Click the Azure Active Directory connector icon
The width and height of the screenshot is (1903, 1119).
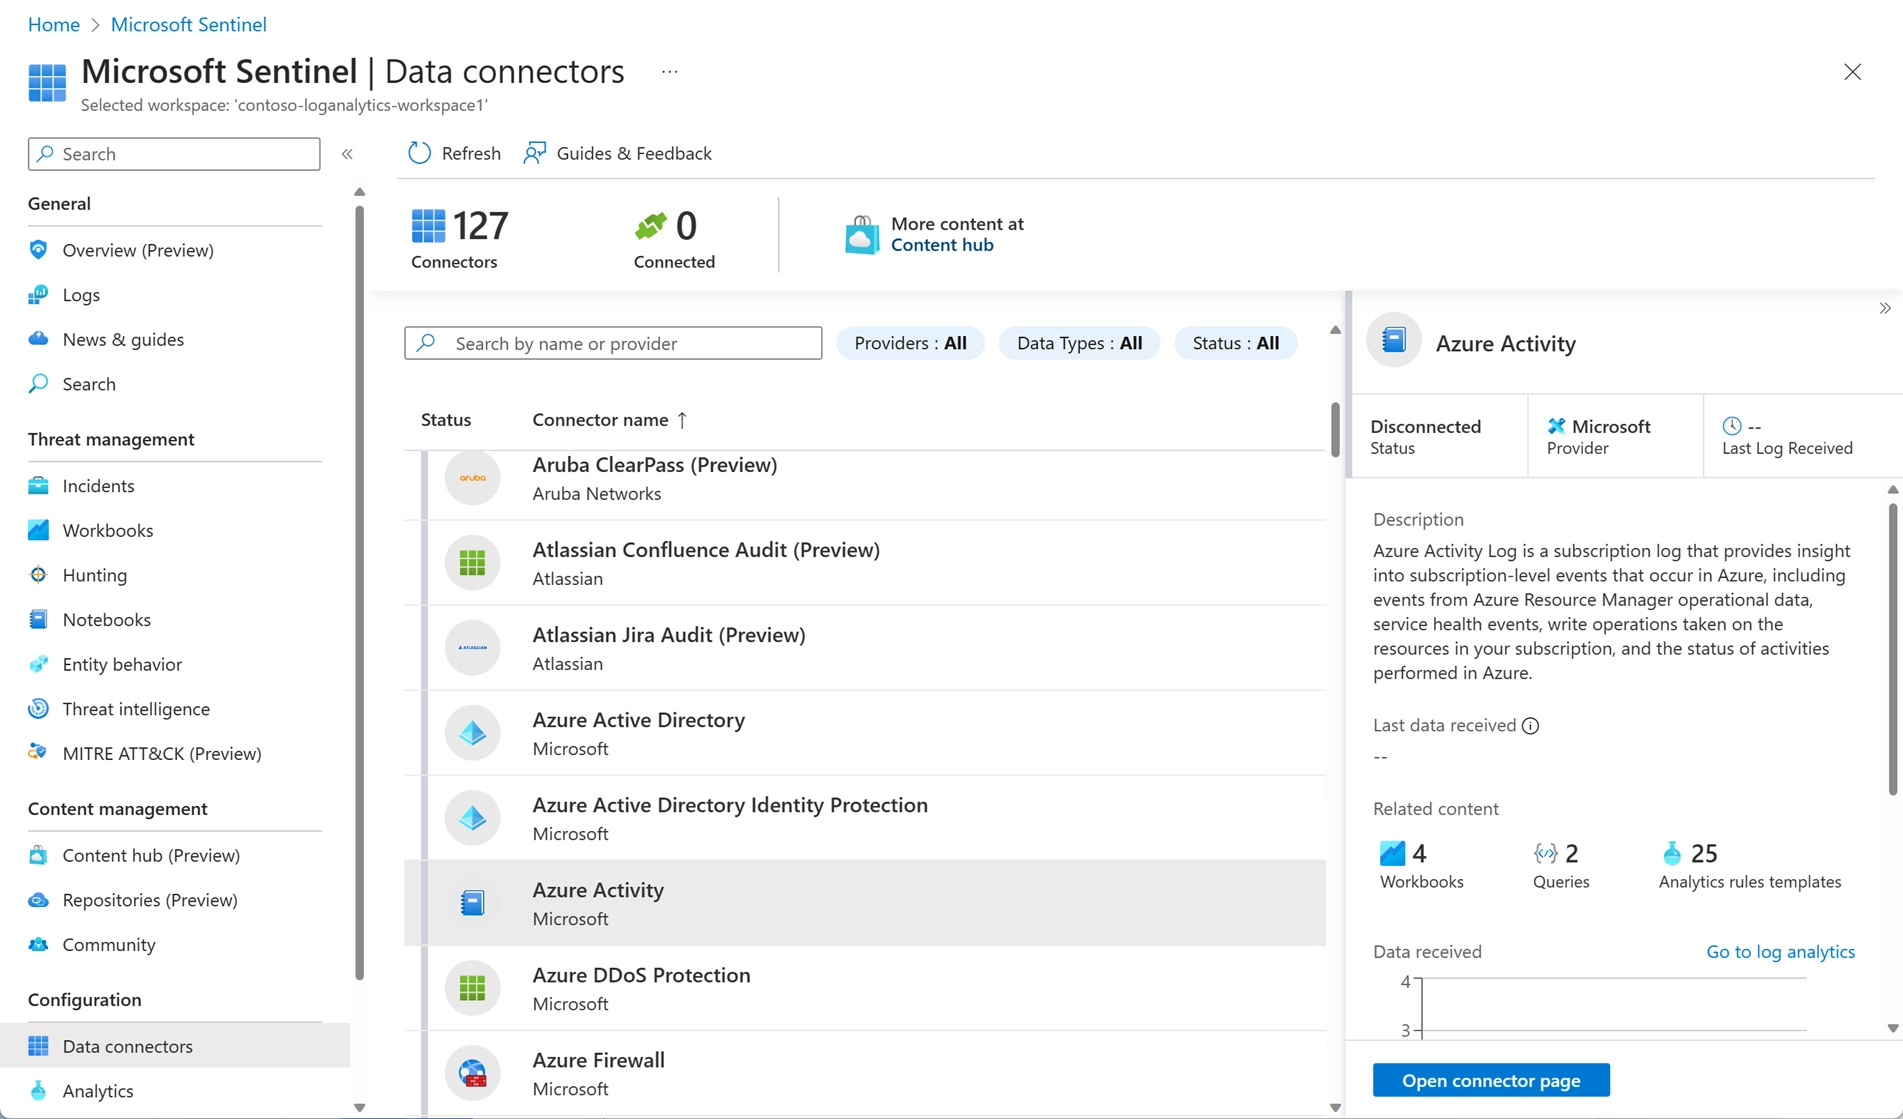pos(472,733)
